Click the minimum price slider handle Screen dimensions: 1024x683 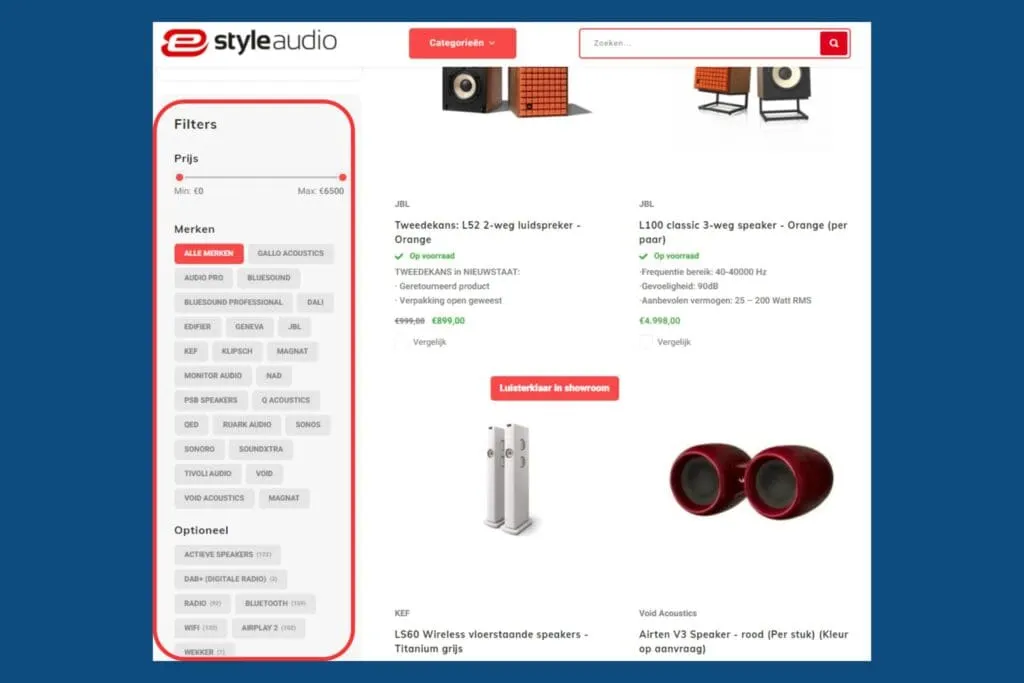coord(180,178)
